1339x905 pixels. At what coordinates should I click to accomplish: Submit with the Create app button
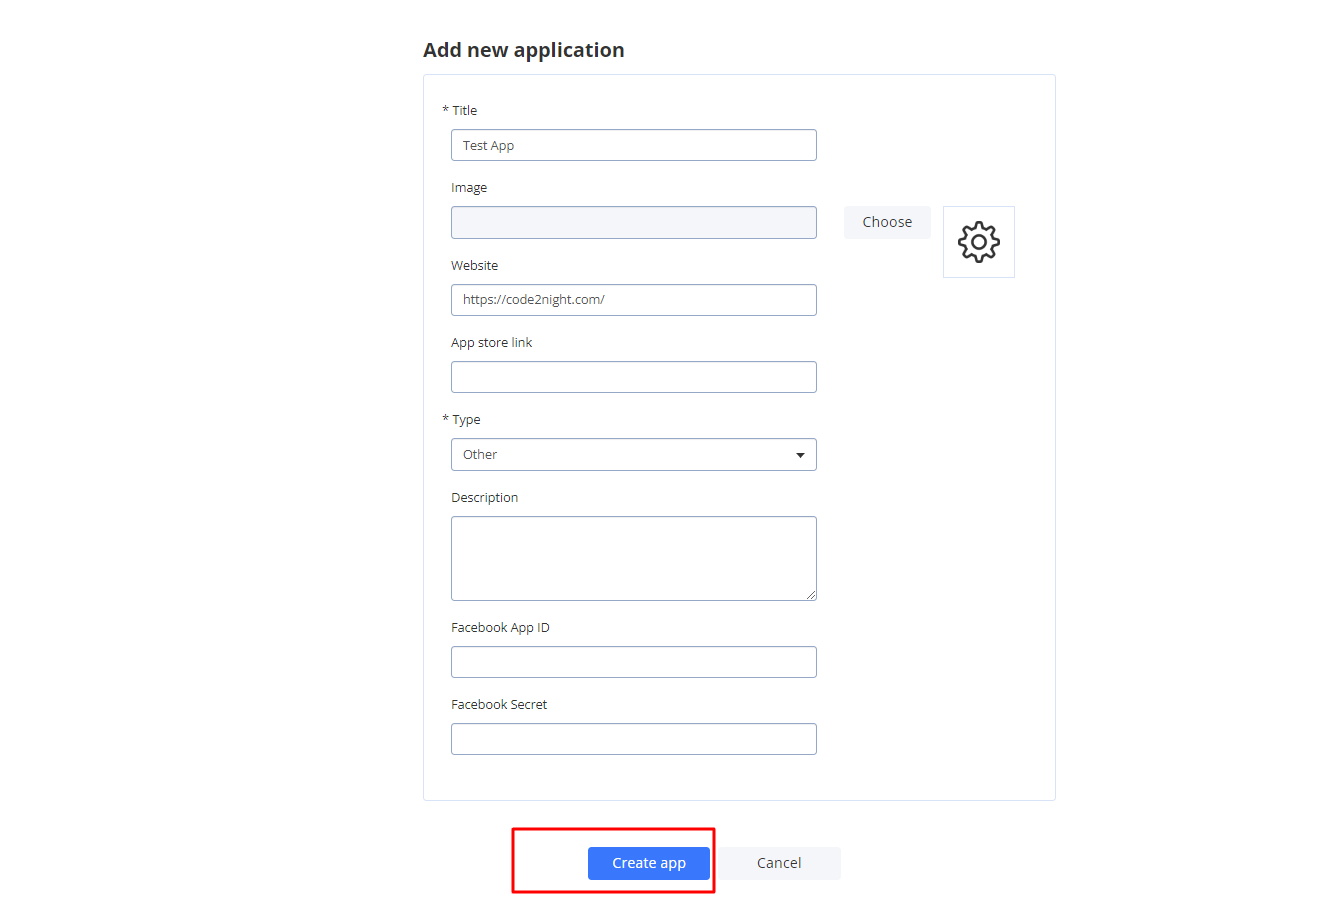[649, 863]
